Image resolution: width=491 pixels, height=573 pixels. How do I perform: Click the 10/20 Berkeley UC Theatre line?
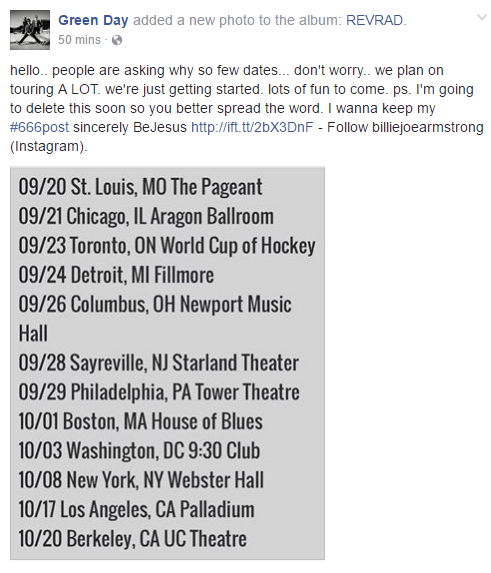(133, 539)
